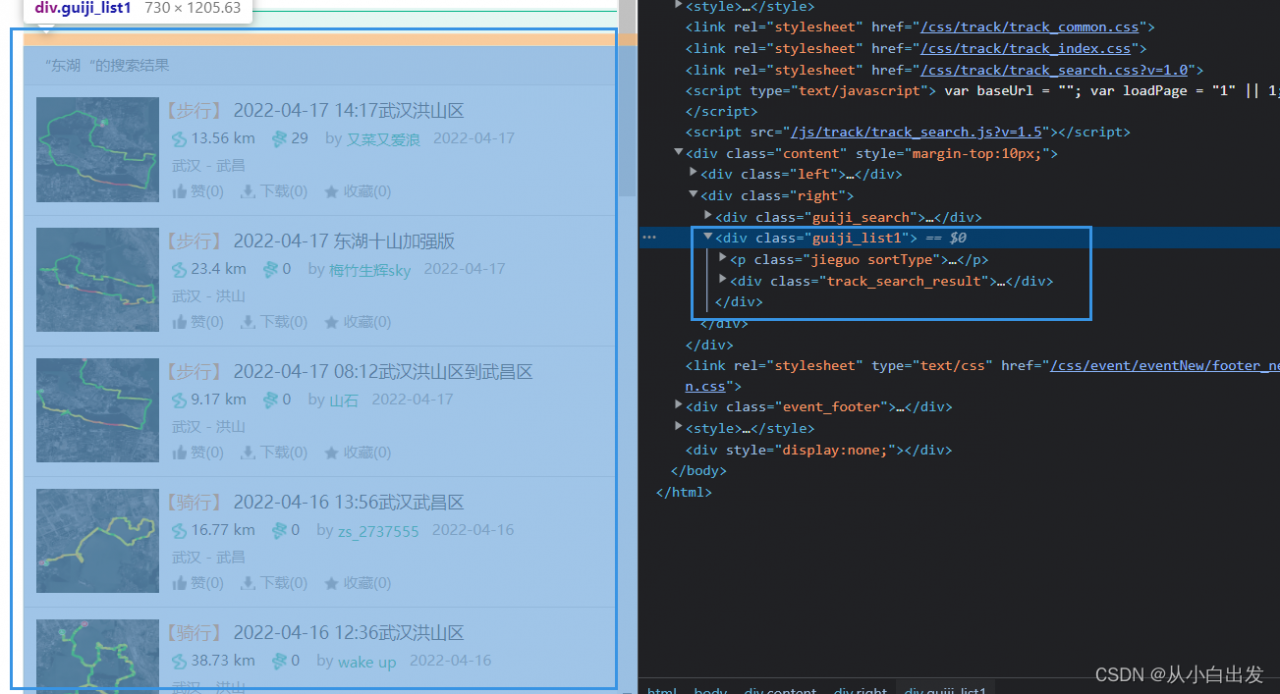Expand the div class="guiji_search" node
The height and width of the screenshot is (694, 1280).
709,216
